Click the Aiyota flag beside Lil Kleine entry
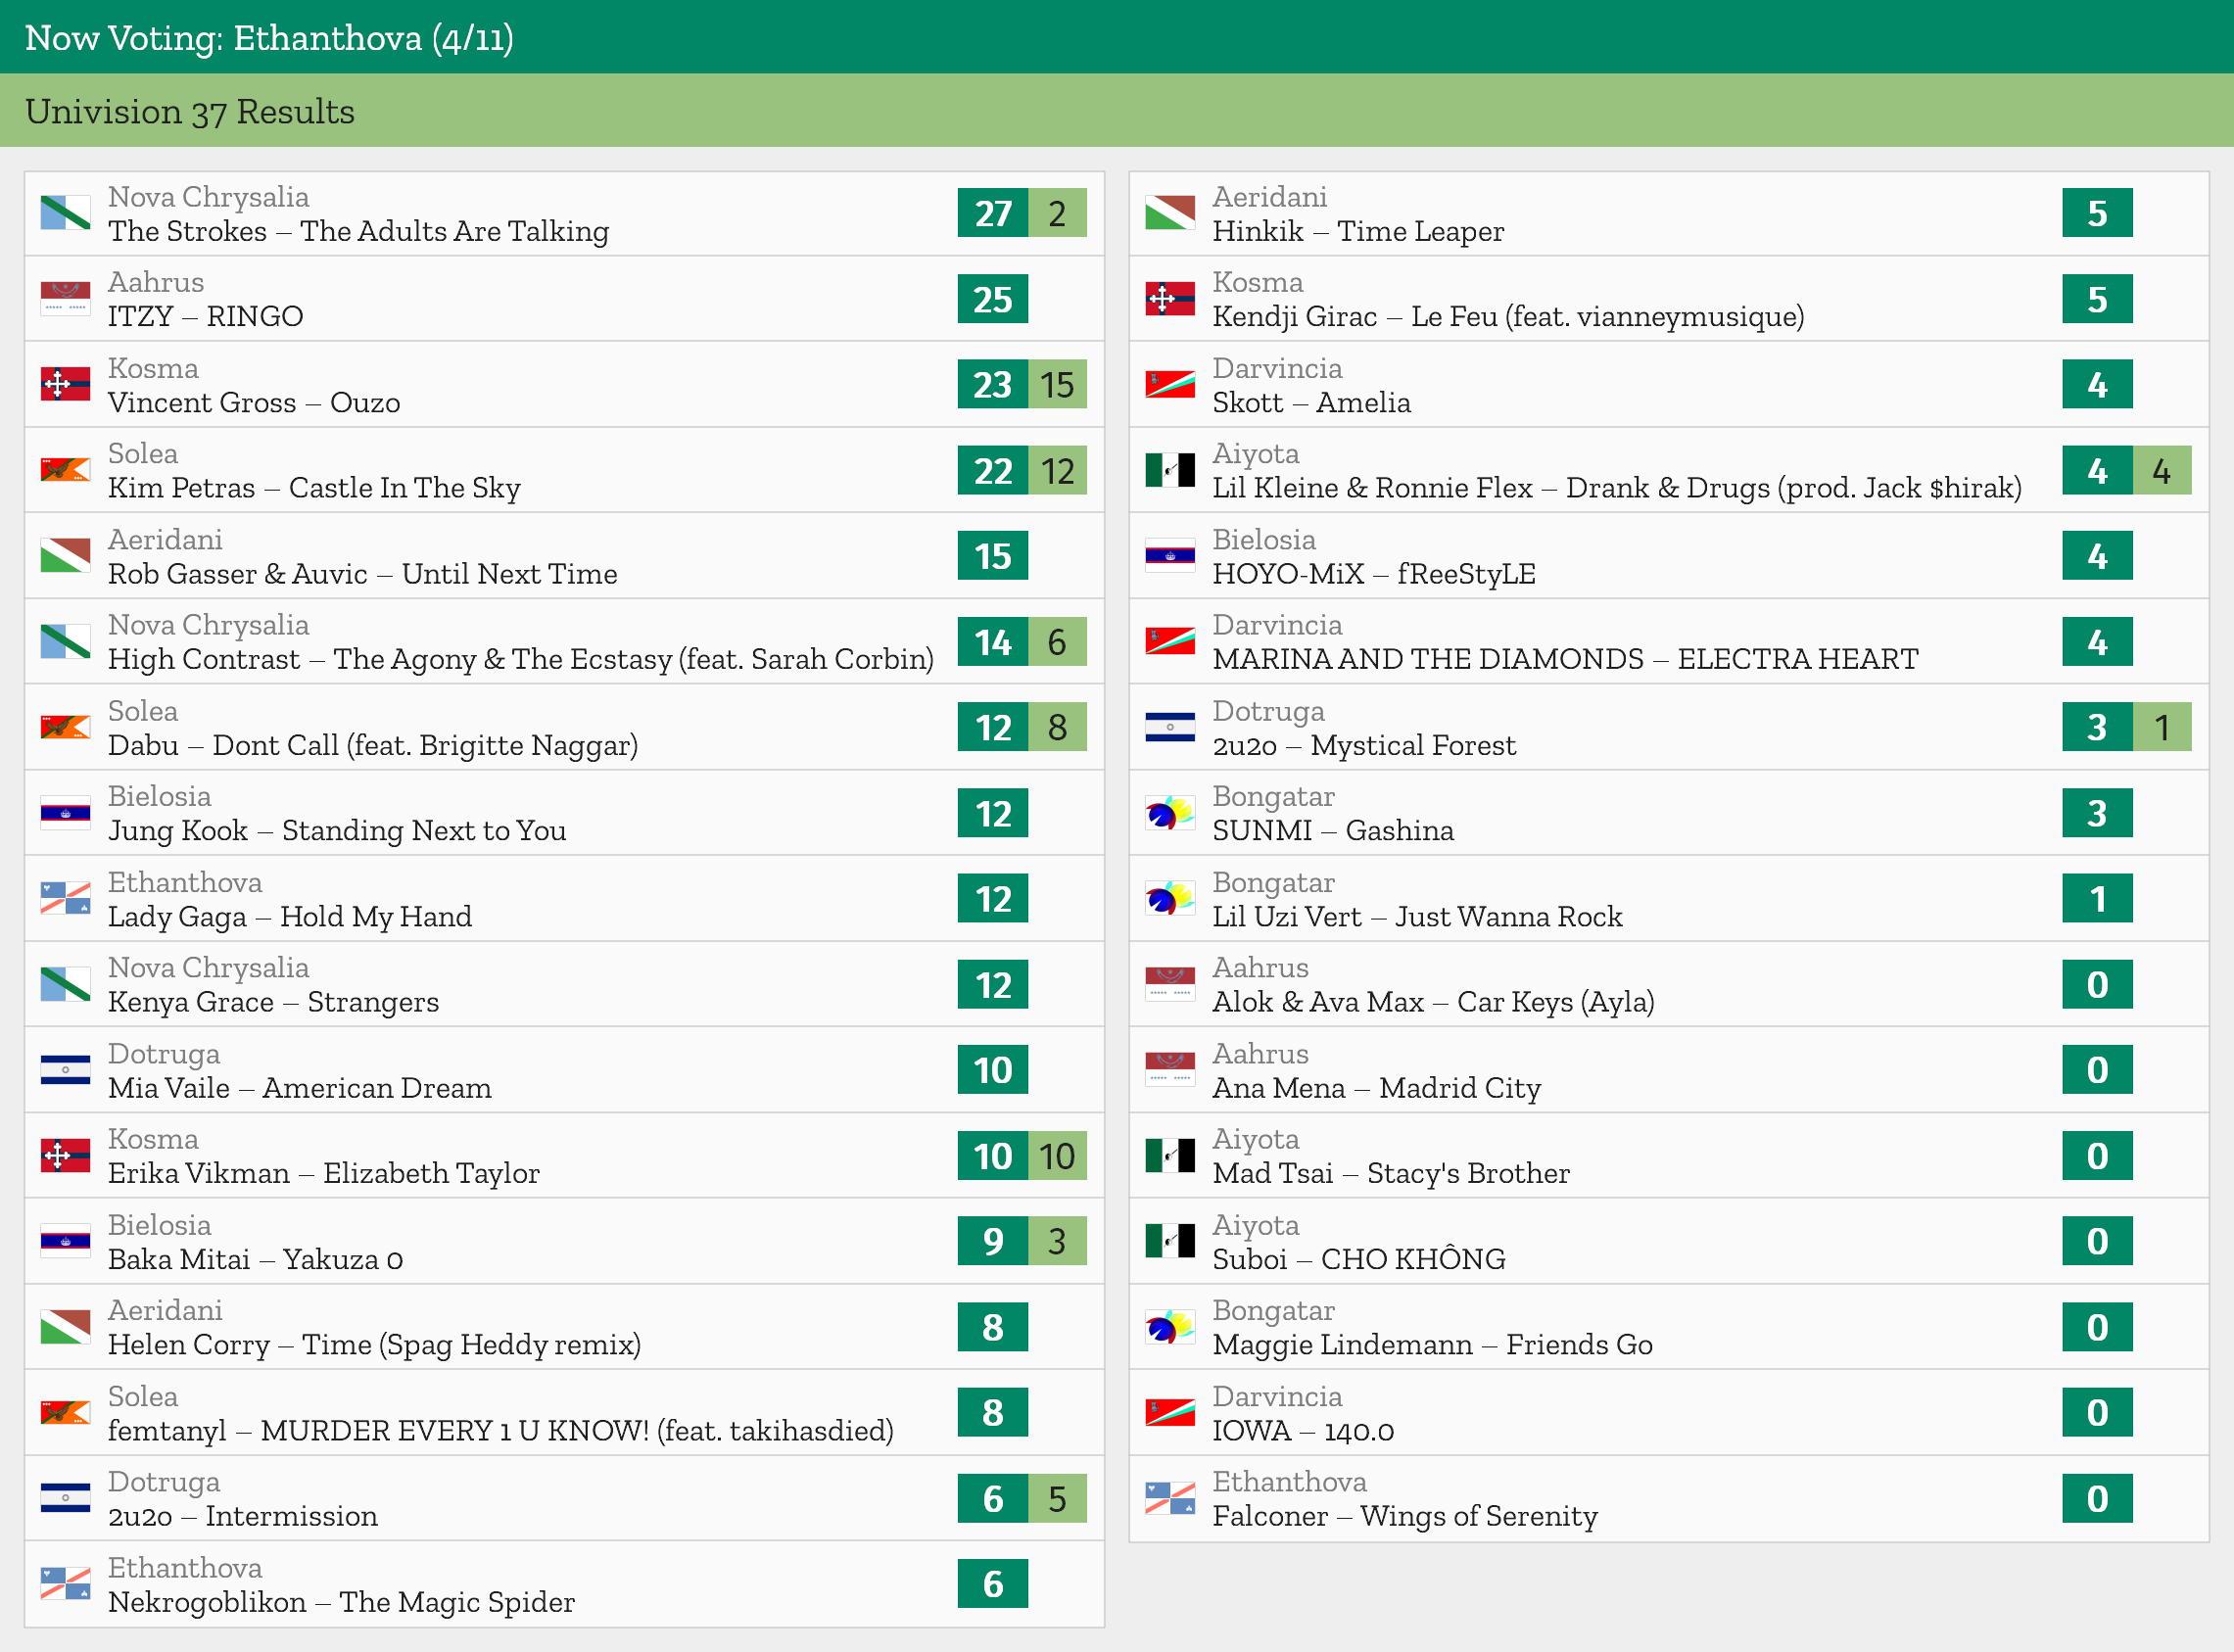 [x=1170, y=470]
